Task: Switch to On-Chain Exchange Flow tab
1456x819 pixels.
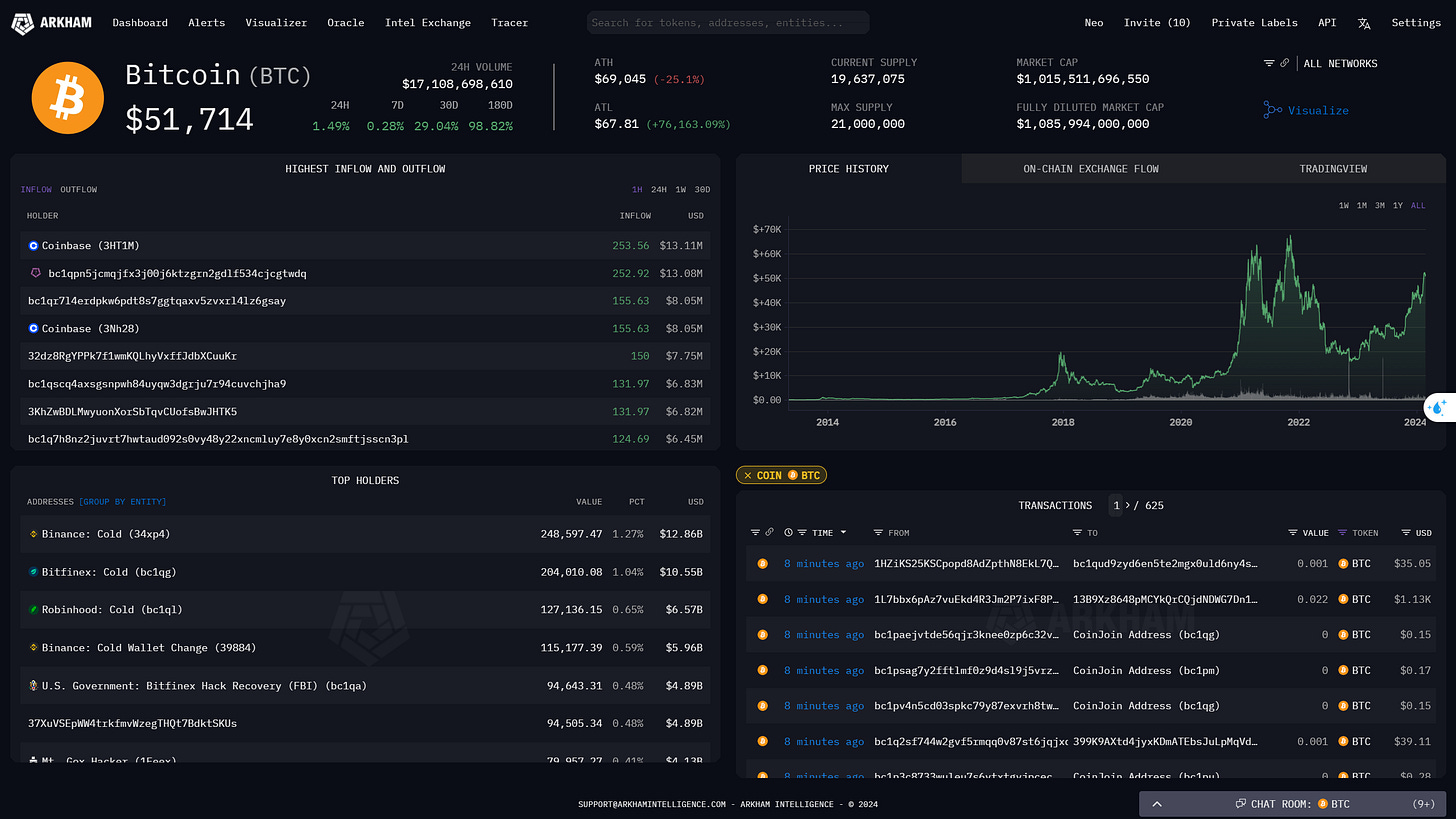Action: tap(1091, 169)
